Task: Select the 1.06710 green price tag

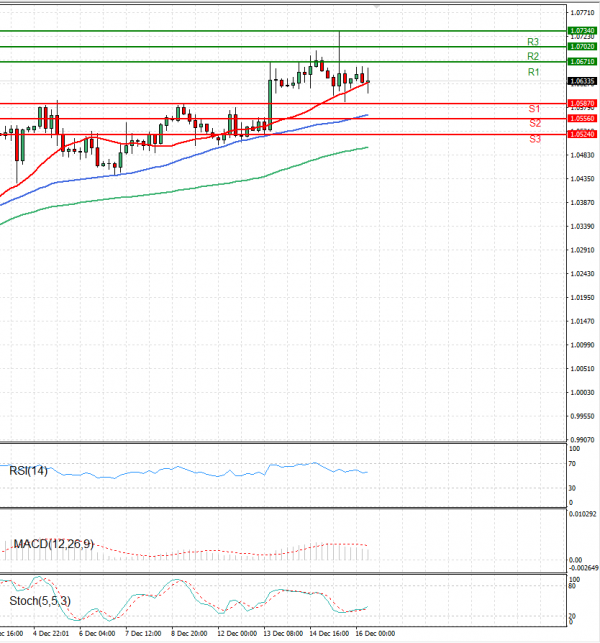Action: coord(582,62)
